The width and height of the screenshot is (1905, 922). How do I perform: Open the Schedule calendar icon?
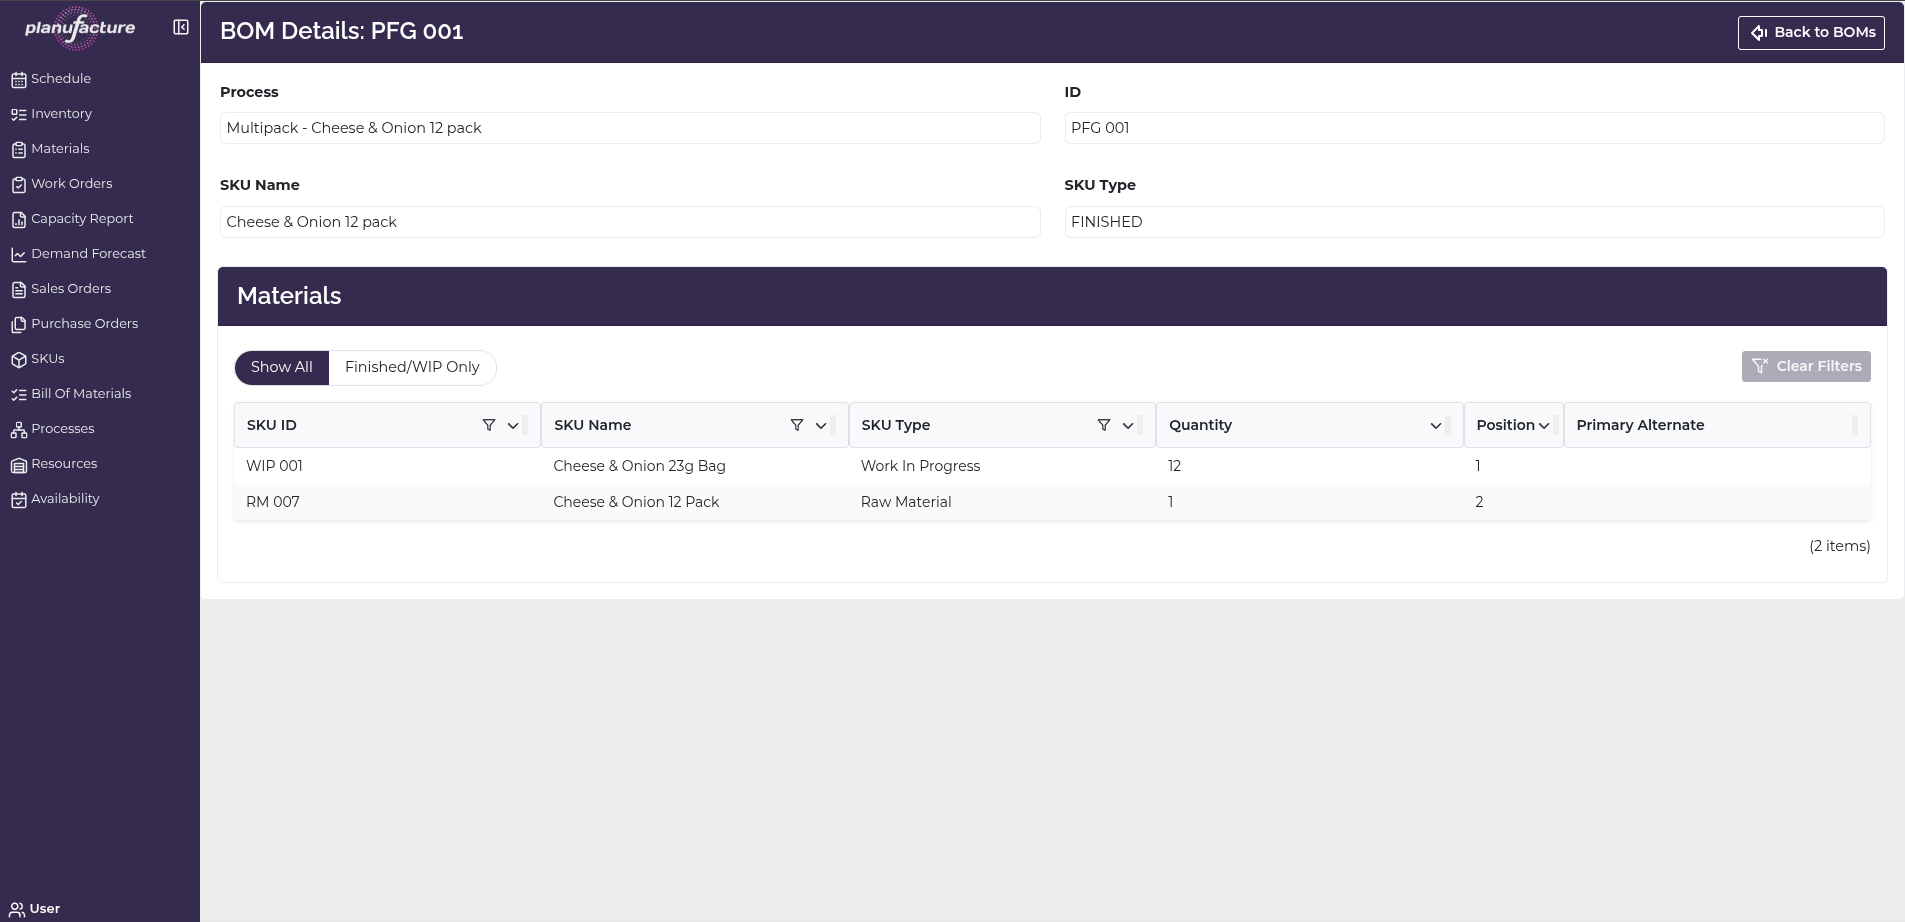pos(19,79)
